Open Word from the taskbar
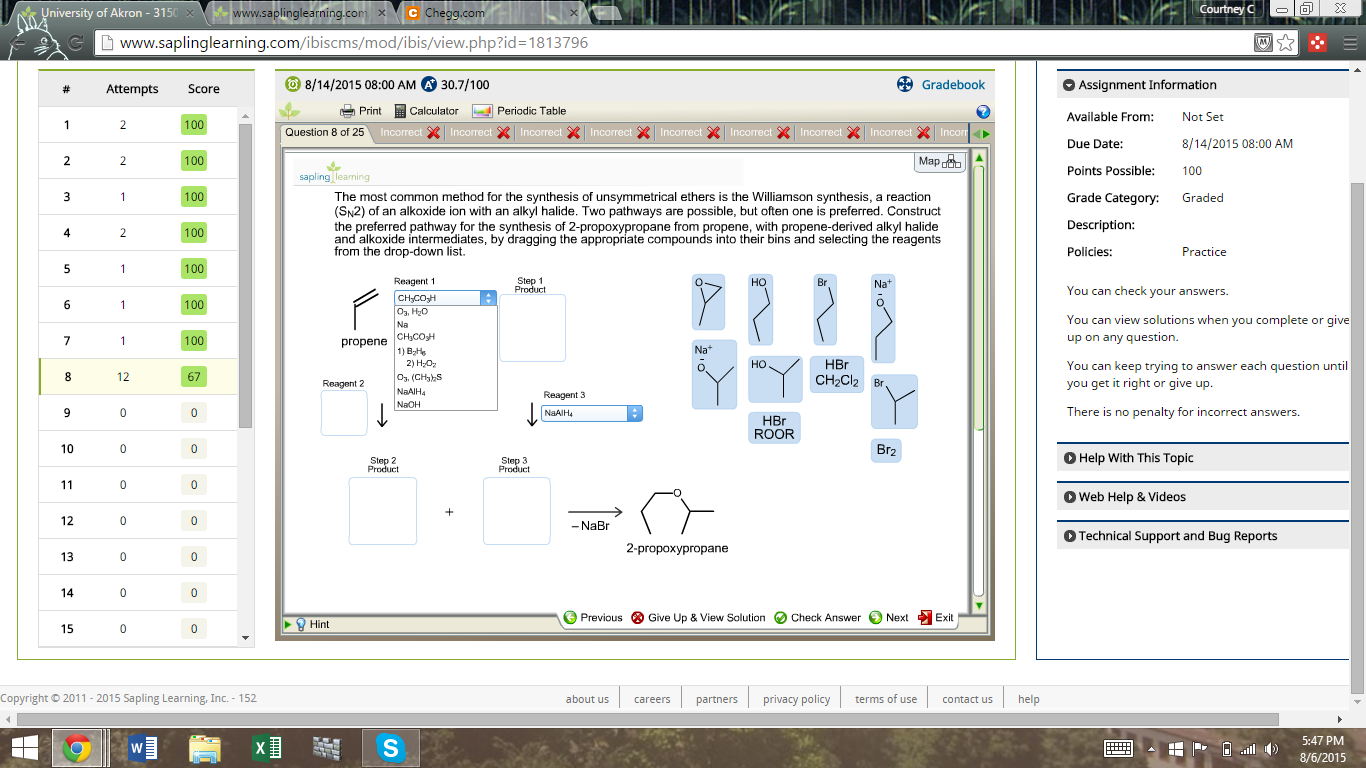The height and width of the screenshot is (768, 1366). [x=144, y=747]
